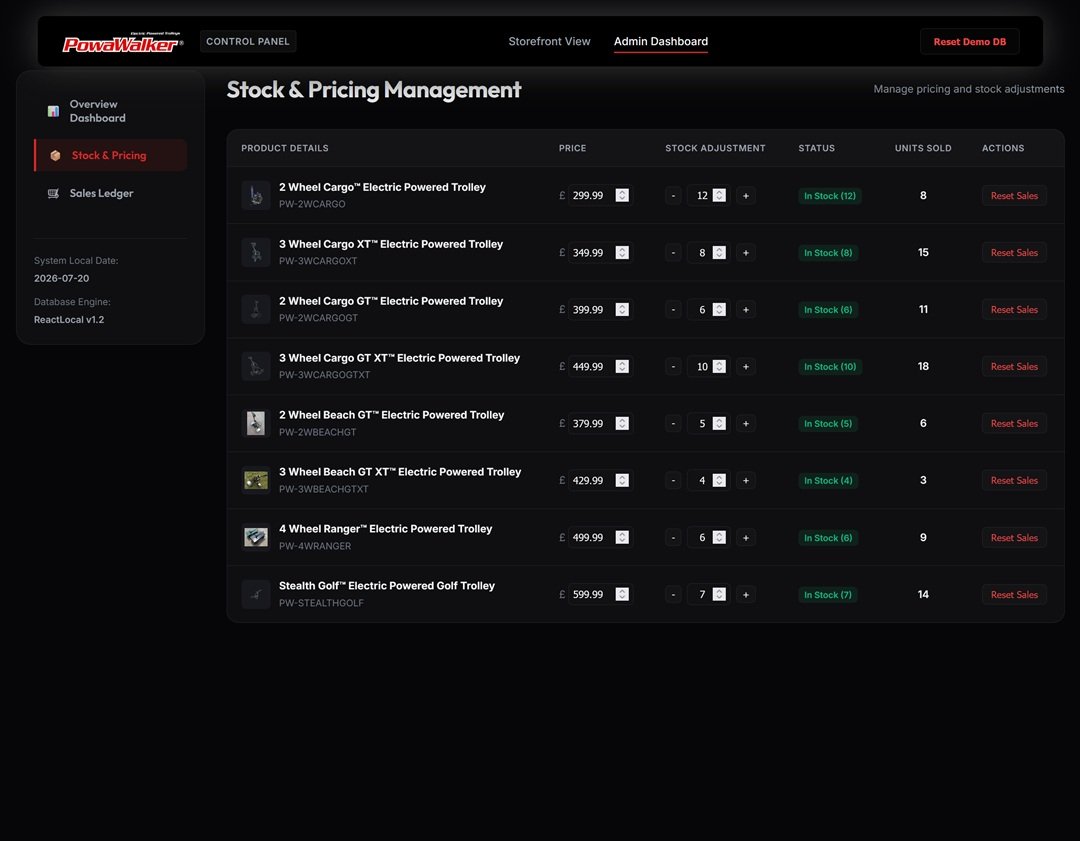Click price spinner arrows for 399.99
The width and height of the screenshot is (1080, 841).
tap(622, 310)
